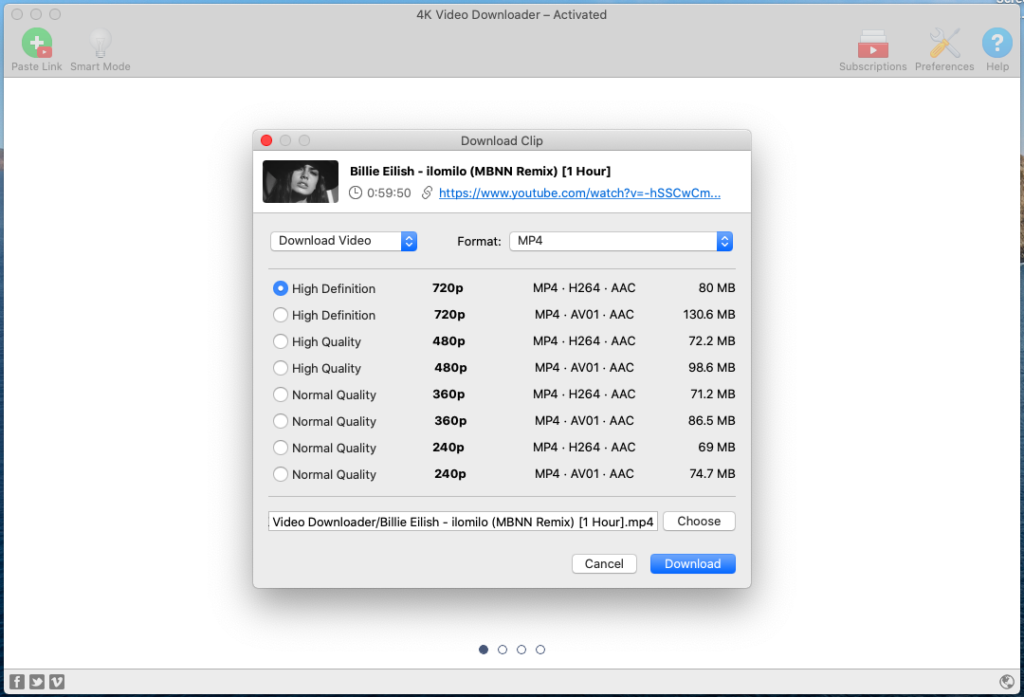Cancel the download dialog

[604, 563]
